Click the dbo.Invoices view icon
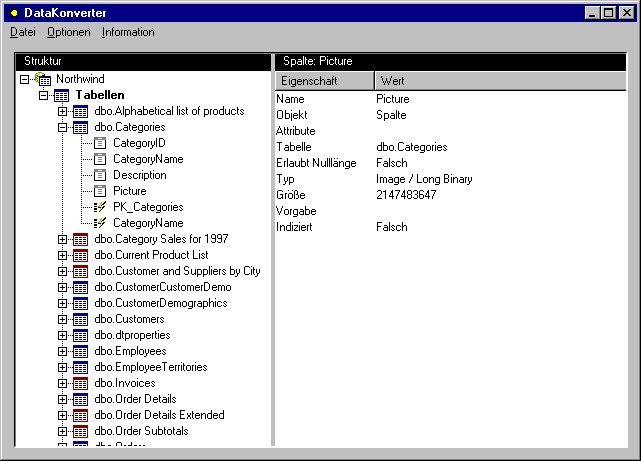 point(80,383)
